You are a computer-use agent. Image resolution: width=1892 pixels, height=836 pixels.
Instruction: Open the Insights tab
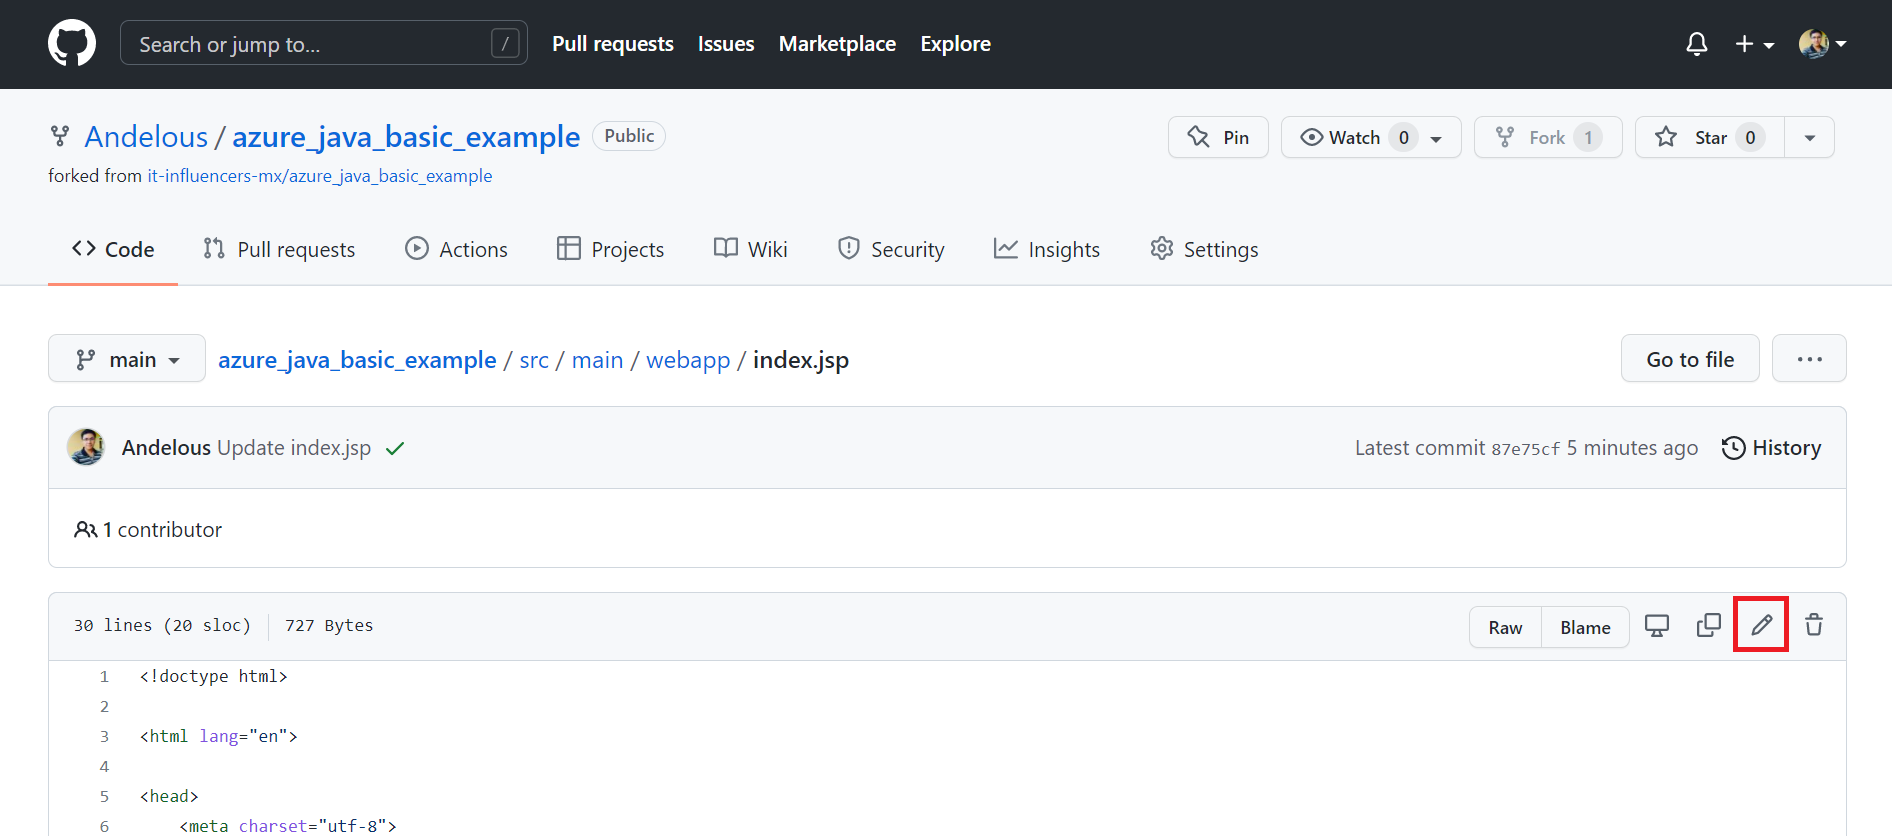tap(1047, 249)
